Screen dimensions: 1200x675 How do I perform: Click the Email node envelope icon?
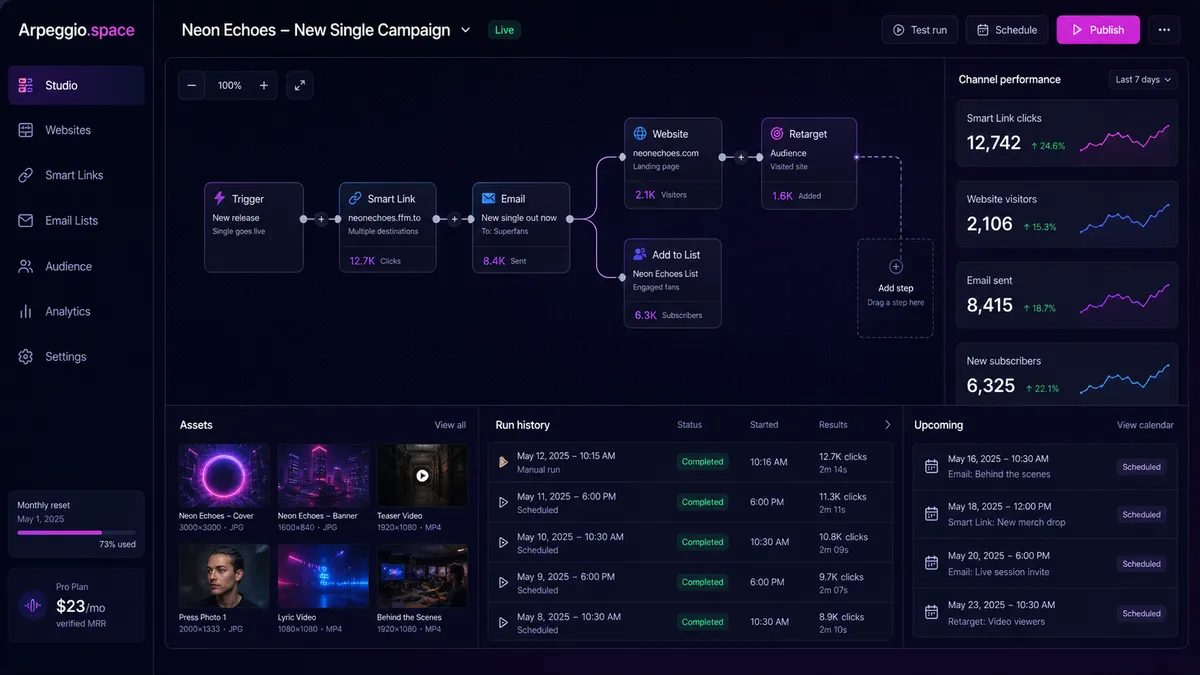(488, 198)
